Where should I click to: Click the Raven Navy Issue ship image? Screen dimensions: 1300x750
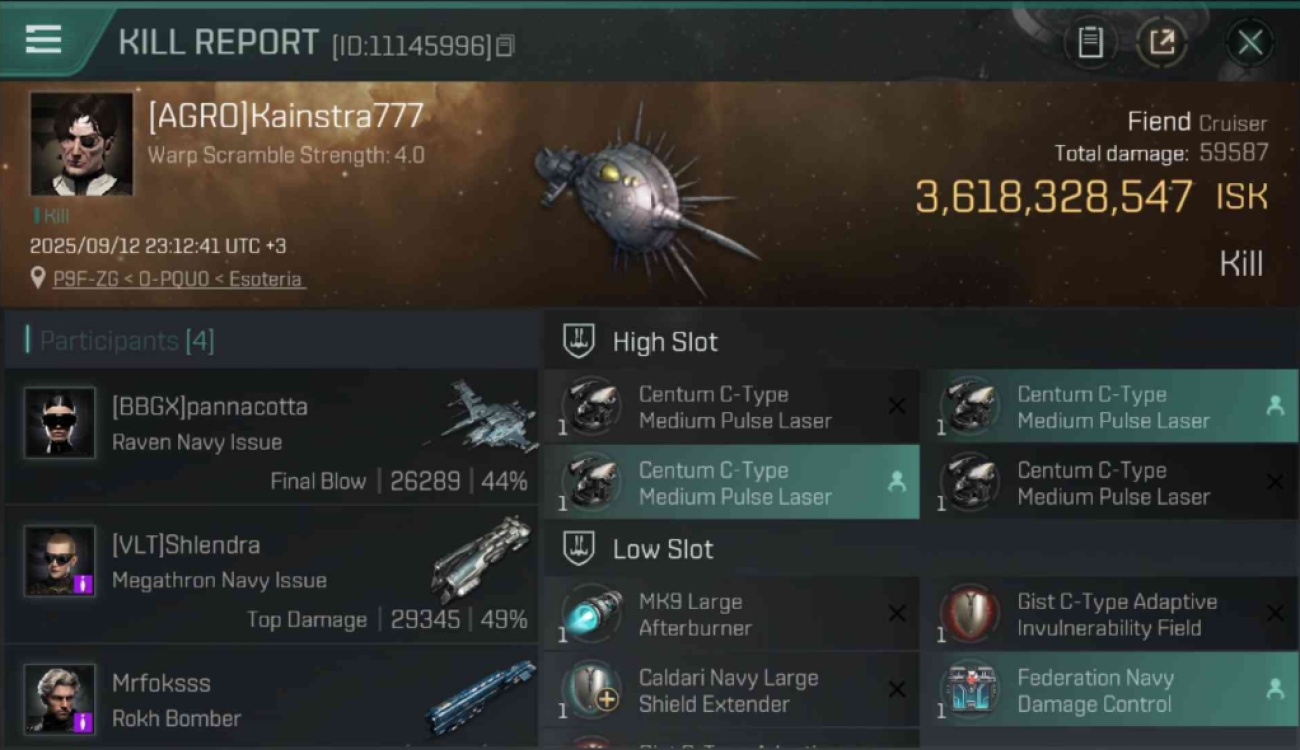click(481, 415)
